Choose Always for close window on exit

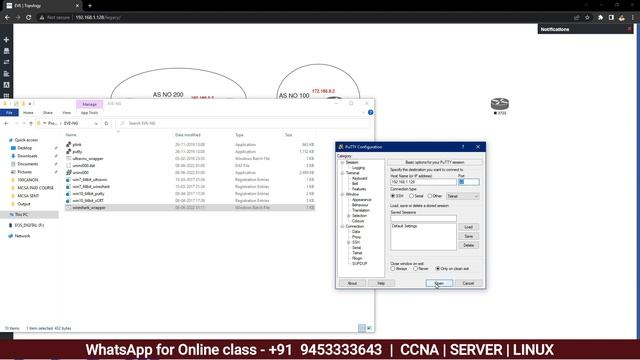(x=393, y=269)
